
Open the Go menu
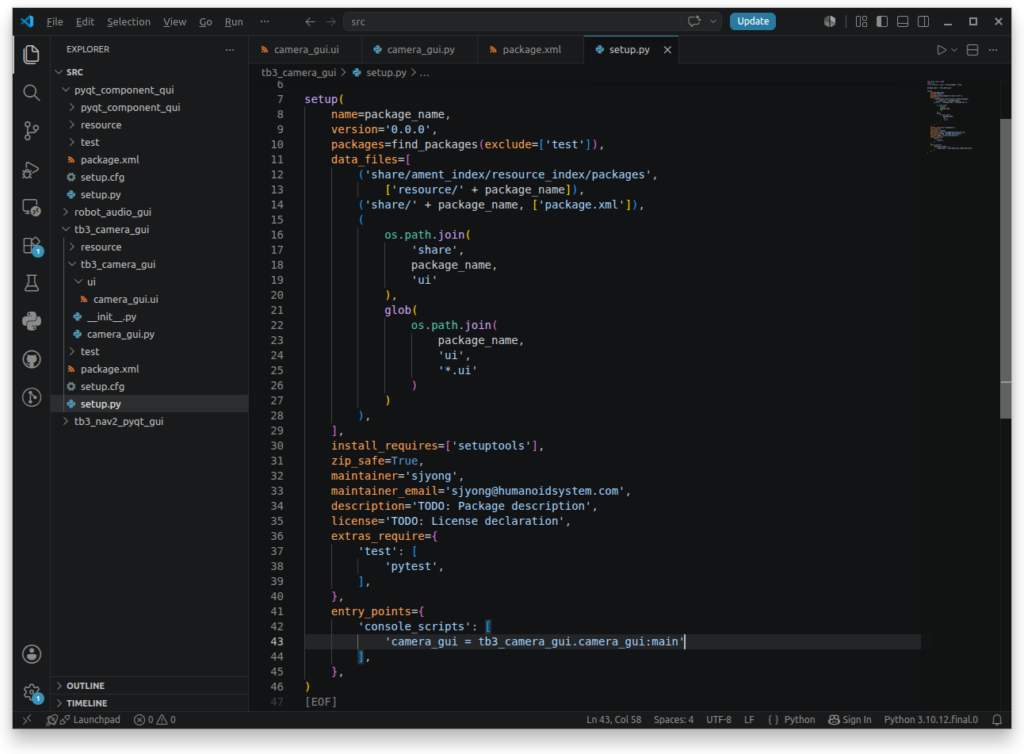tap(206, 22)
